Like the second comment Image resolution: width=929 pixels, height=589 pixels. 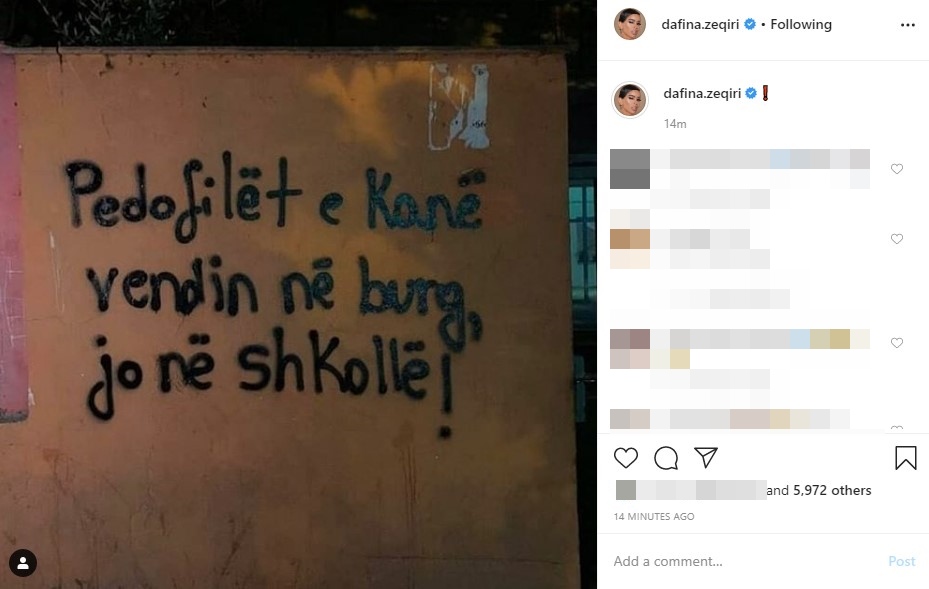[897, 239]
